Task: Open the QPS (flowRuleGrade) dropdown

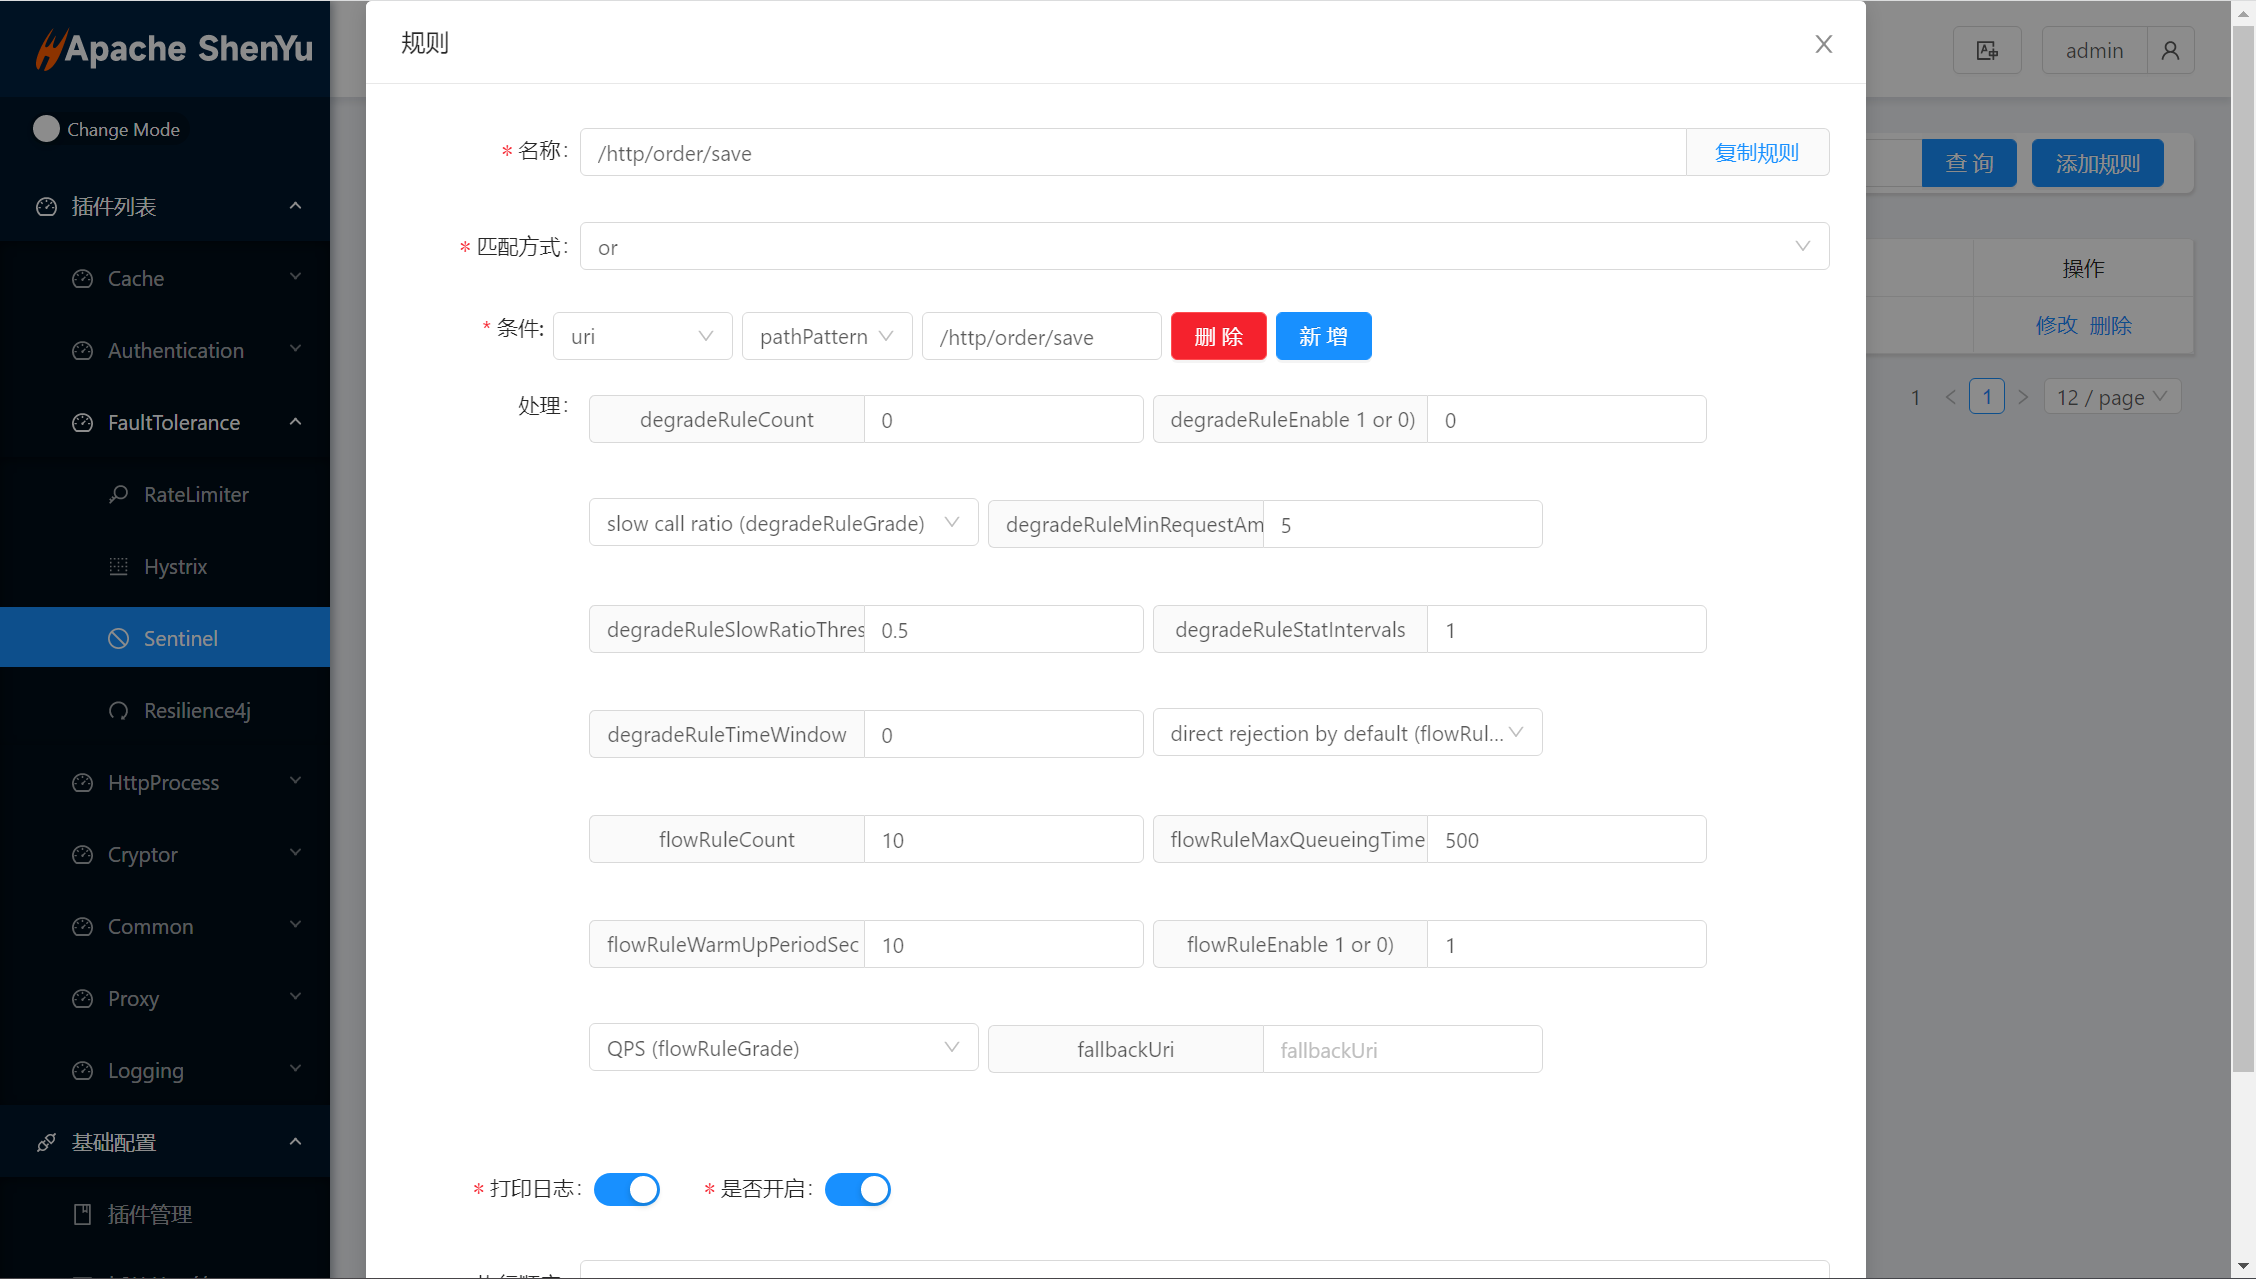Action: 783,1048
